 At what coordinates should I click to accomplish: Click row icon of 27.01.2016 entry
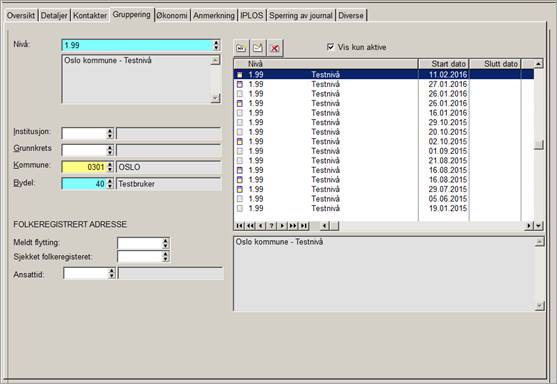240,84
